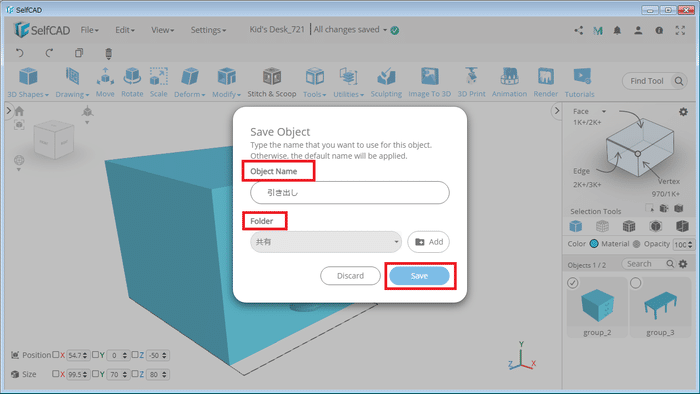Viewport: 700px width, 394px height.
Task: Click the Share icon in header
Action: (x=579, y=30)
